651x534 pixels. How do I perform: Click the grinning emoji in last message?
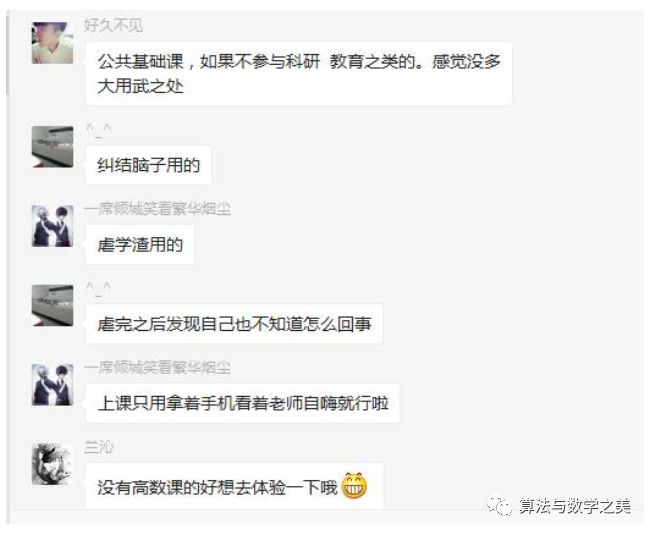[354, 485]
